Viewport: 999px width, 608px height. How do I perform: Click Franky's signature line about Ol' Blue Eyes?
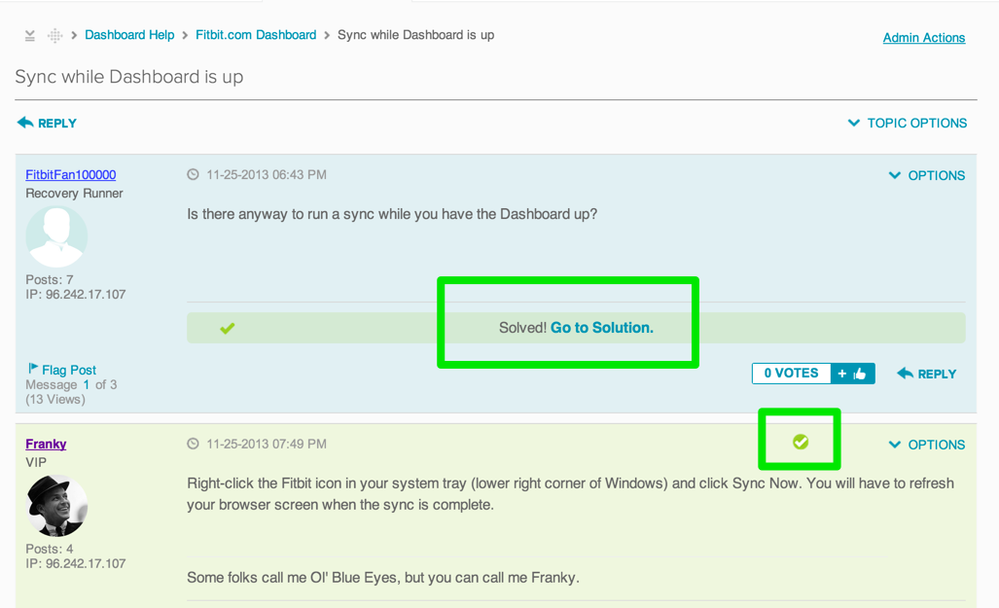[383, 577]
